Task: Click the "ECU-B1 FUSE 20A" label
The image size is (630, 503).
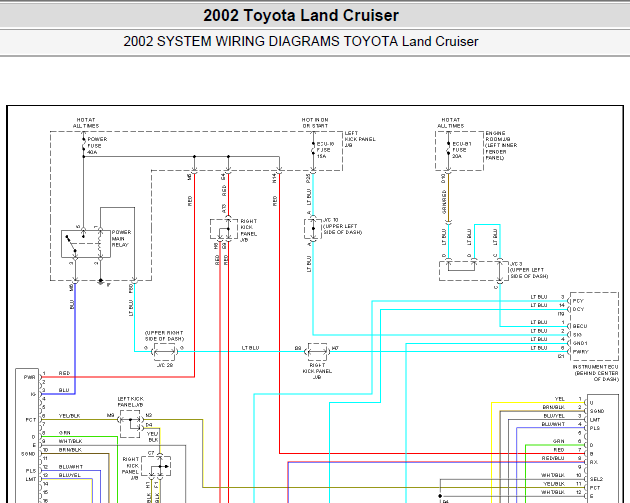Action: coord(462,150)
